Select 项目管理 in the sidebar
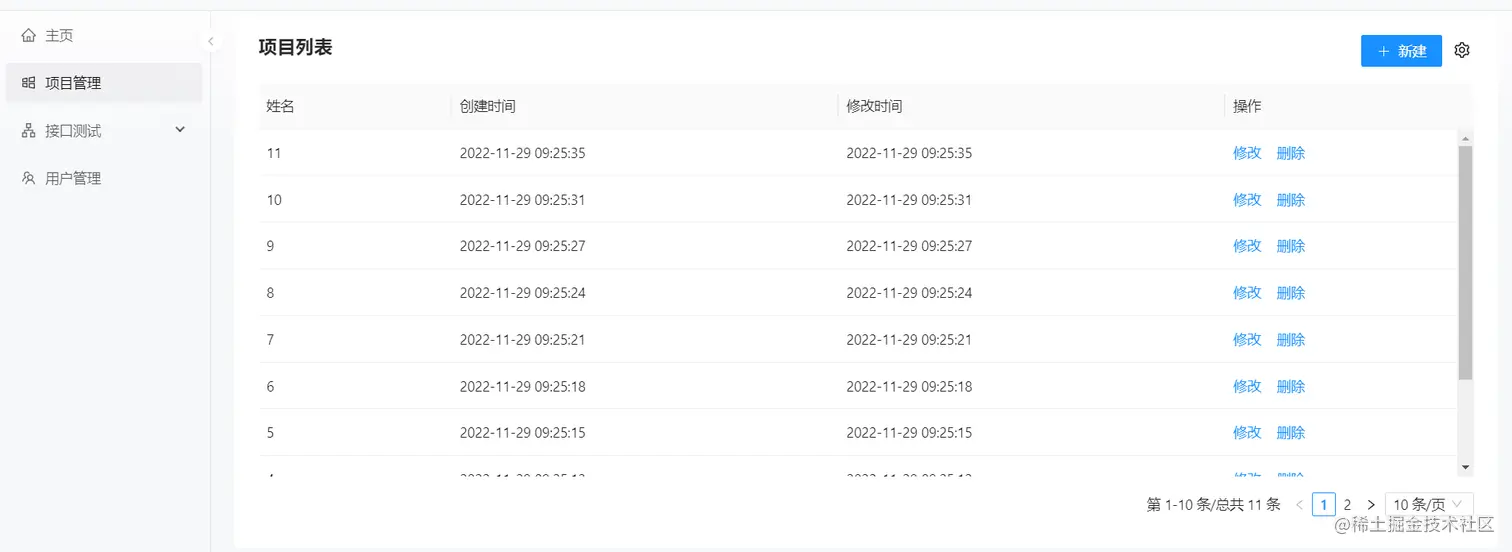Image resolution: width=1512 pixels, height=552 pixels. click(x=104, y=83)
